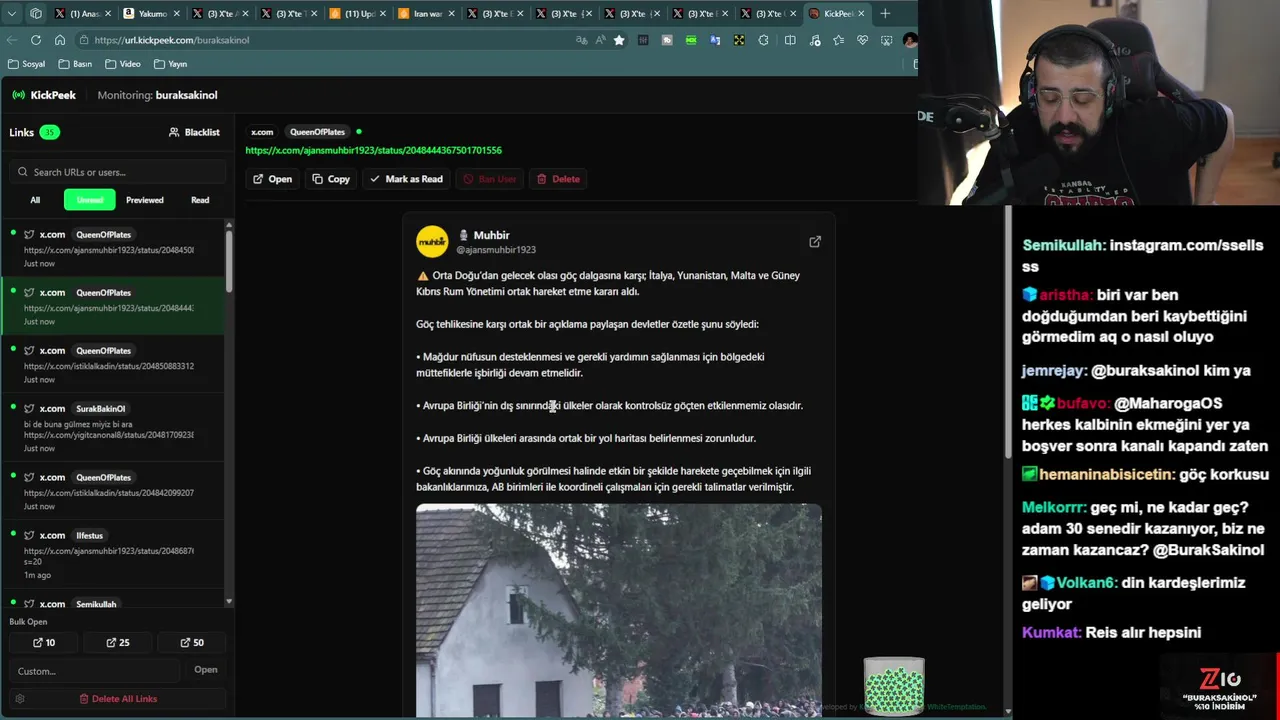
Task: Focus the Custom bulk count field
Action: coord(95,670)
